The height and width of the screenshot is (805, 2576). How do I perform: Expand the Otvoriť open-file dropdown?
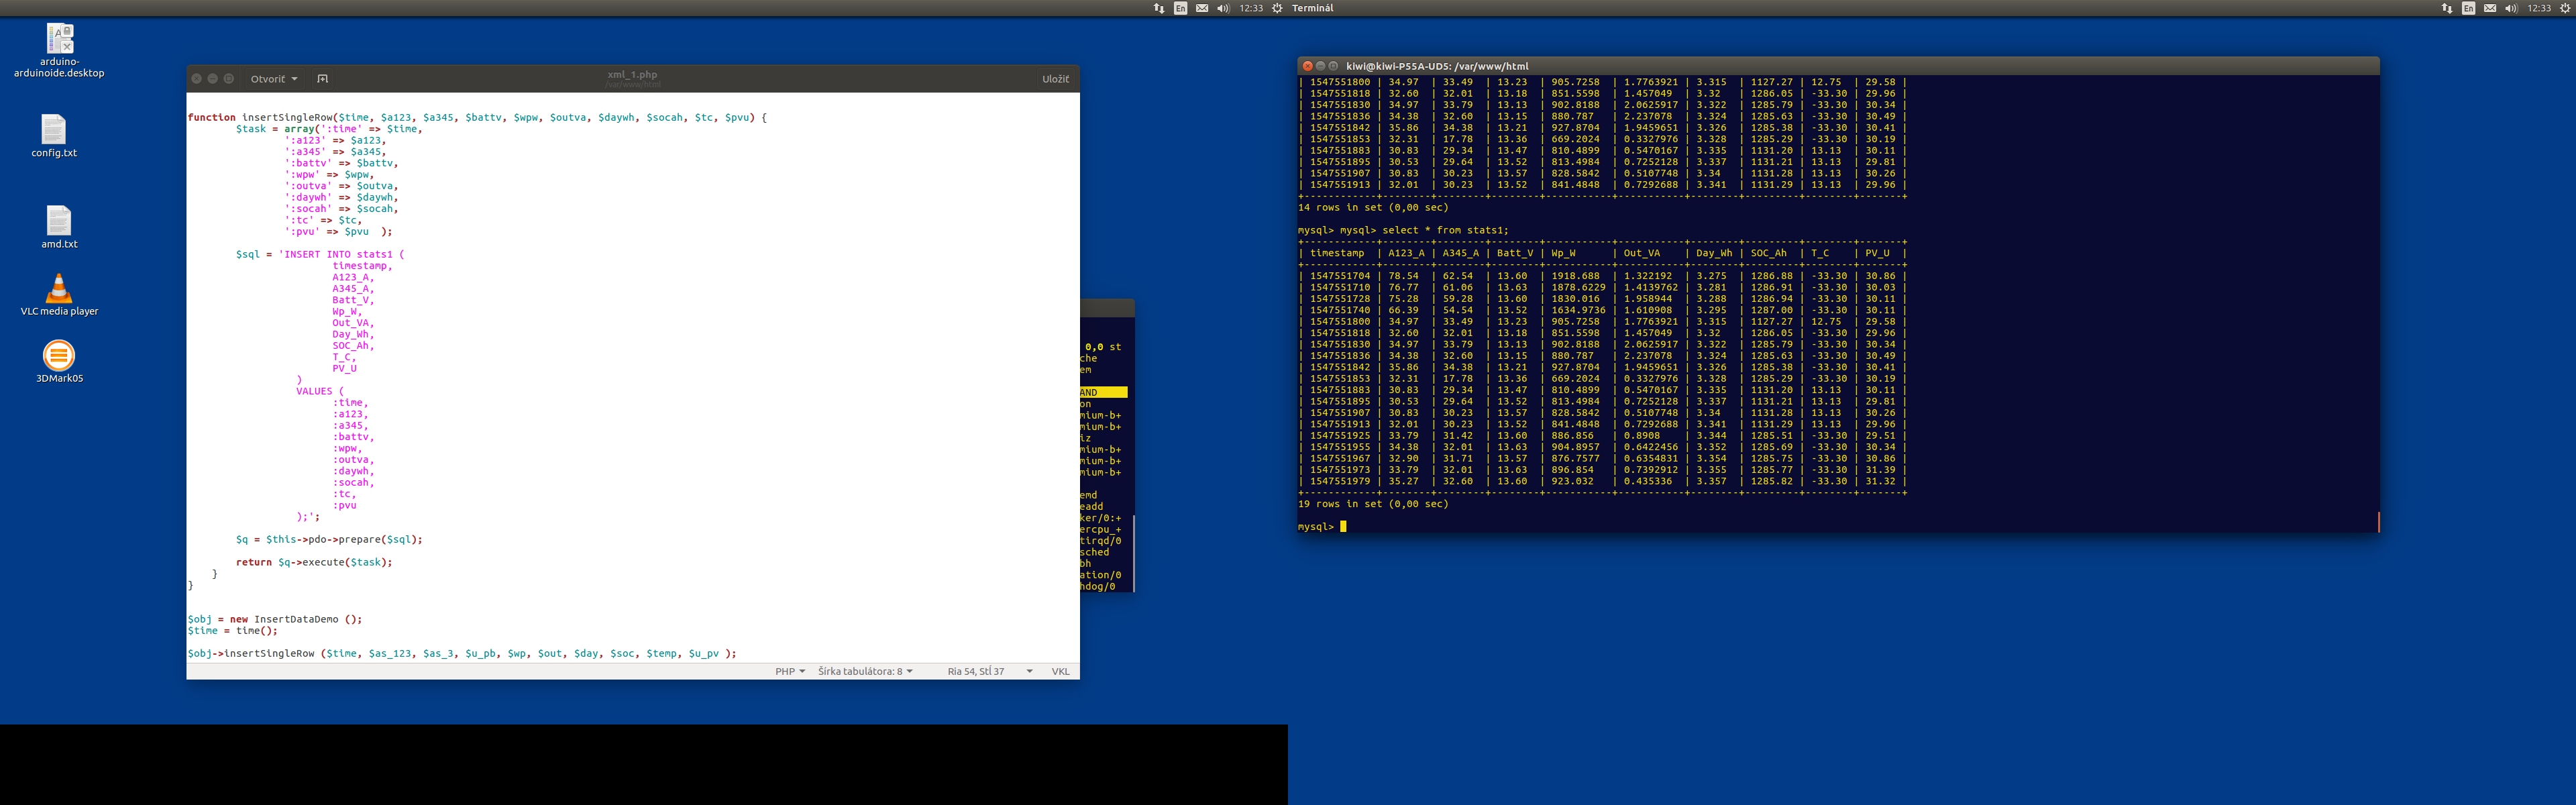point(273,79)
